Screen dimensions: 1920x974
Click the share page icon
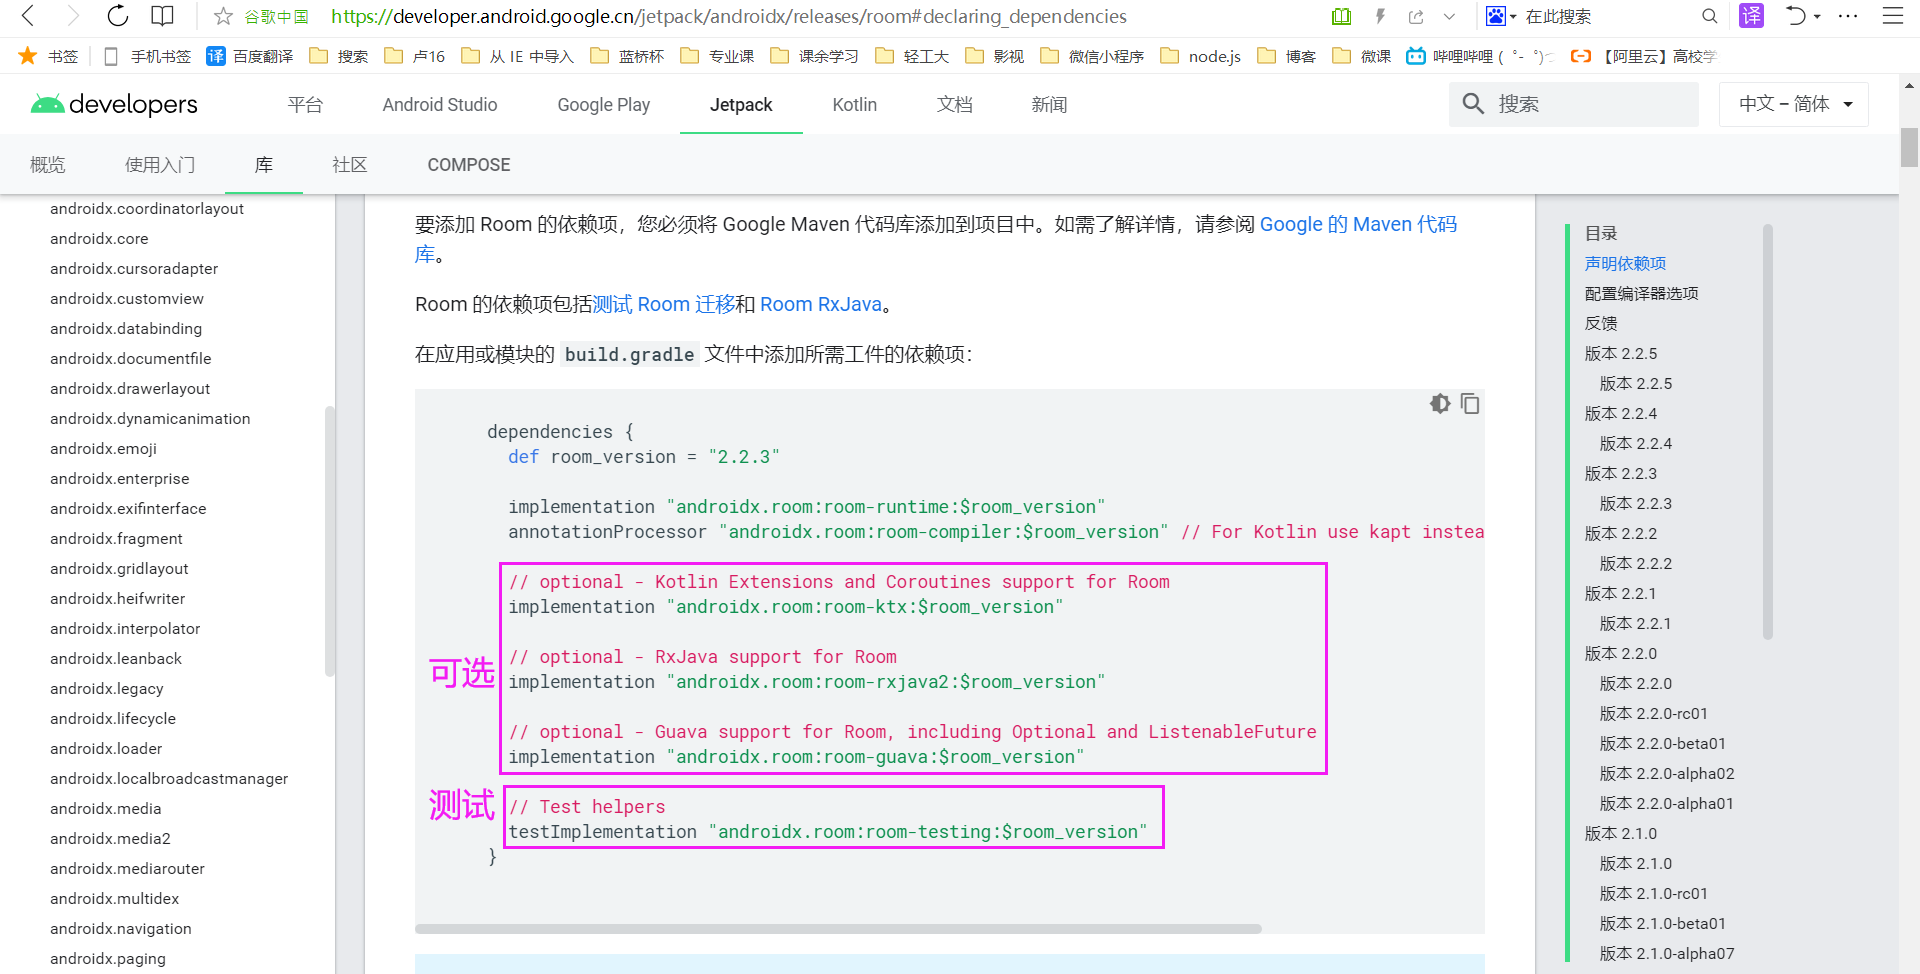click(x=1416, y=16)
